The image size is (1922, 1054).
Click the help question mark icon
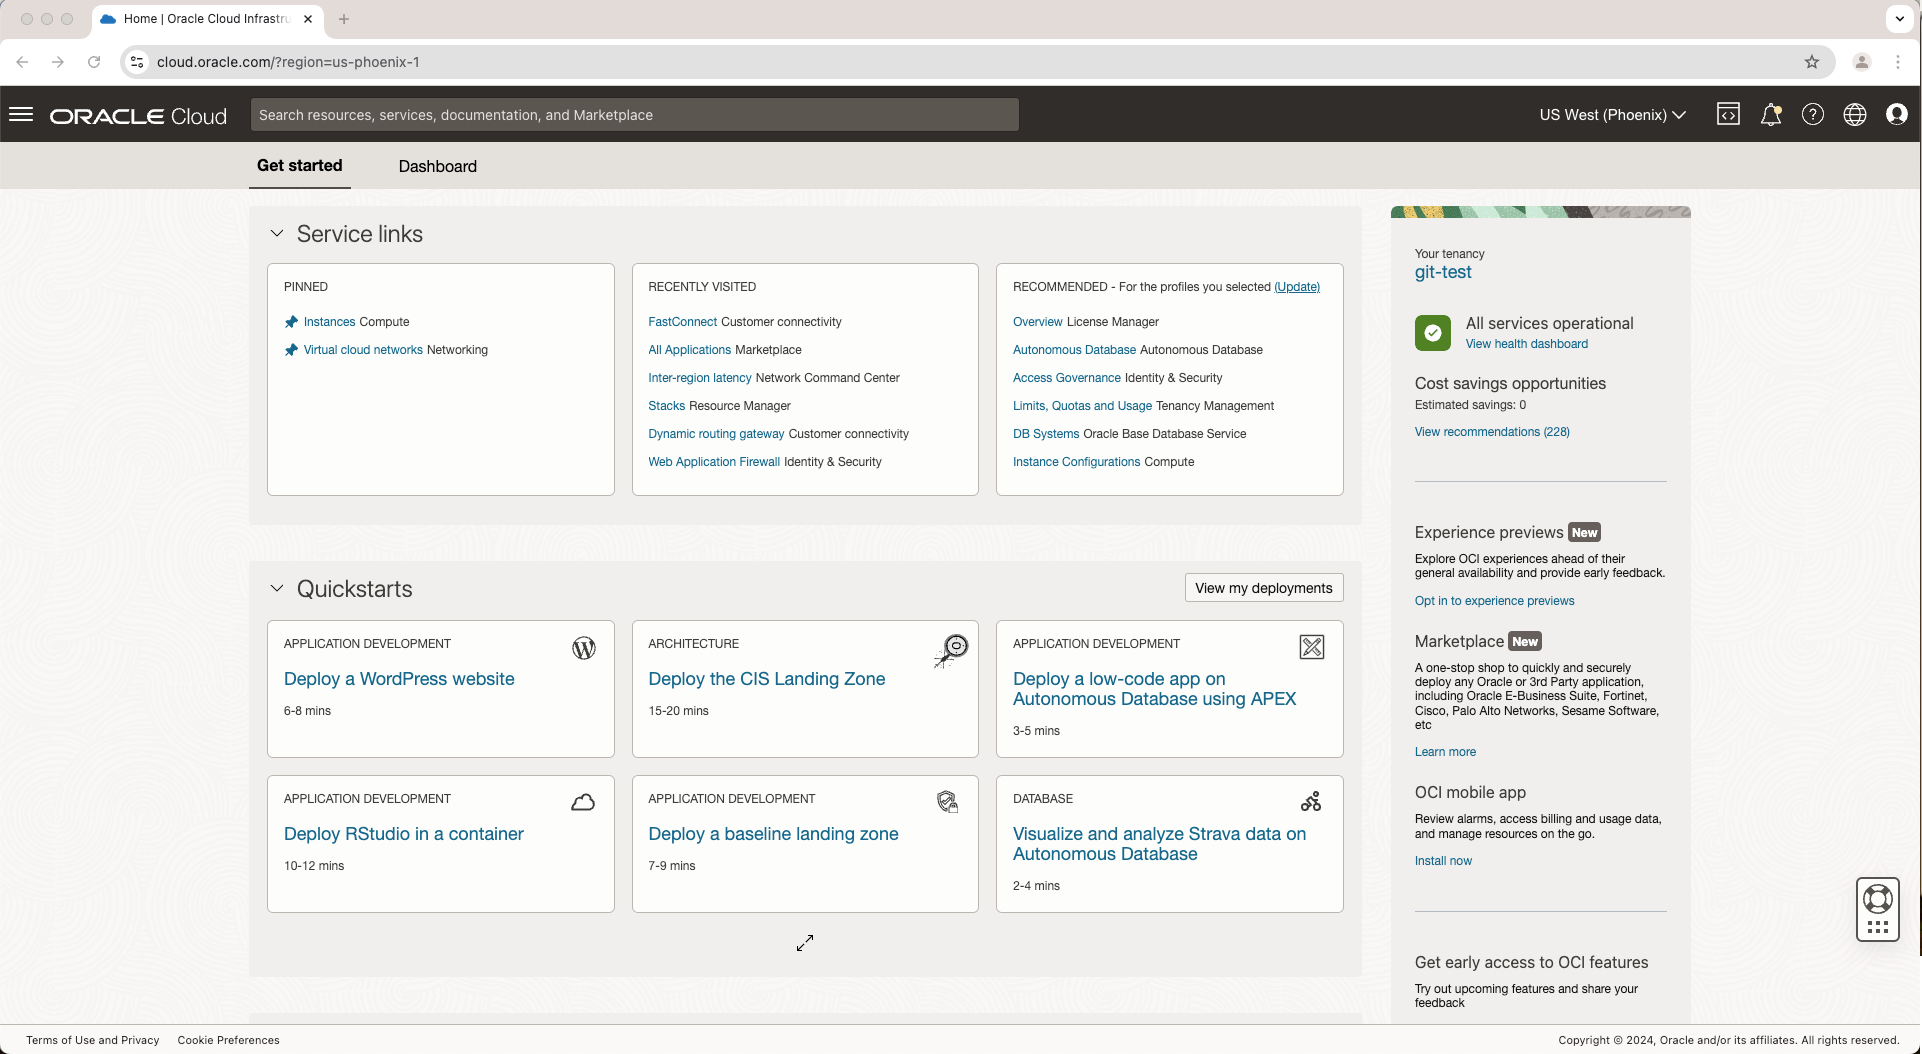point(1812,115)
